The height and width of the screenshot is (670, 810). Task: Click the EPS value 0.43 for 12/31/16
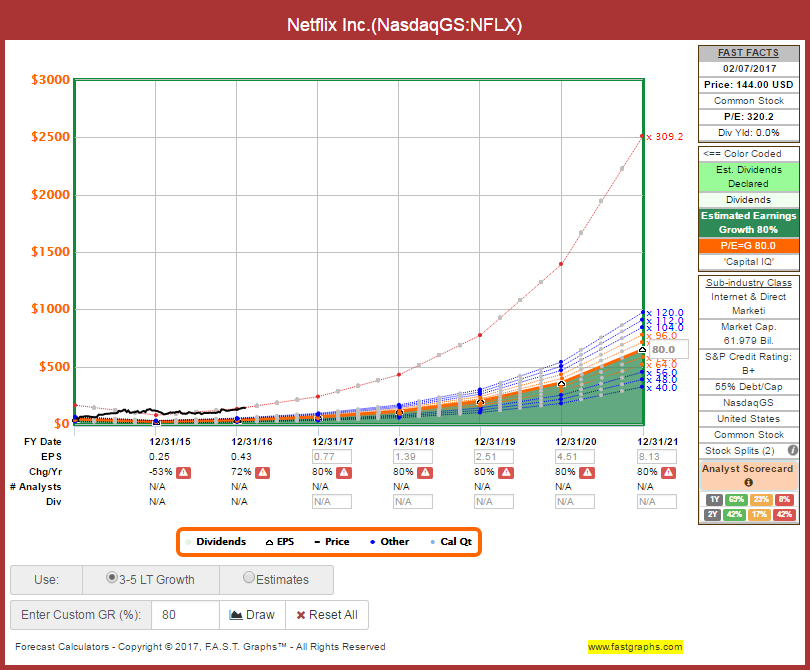pos(241,457)
